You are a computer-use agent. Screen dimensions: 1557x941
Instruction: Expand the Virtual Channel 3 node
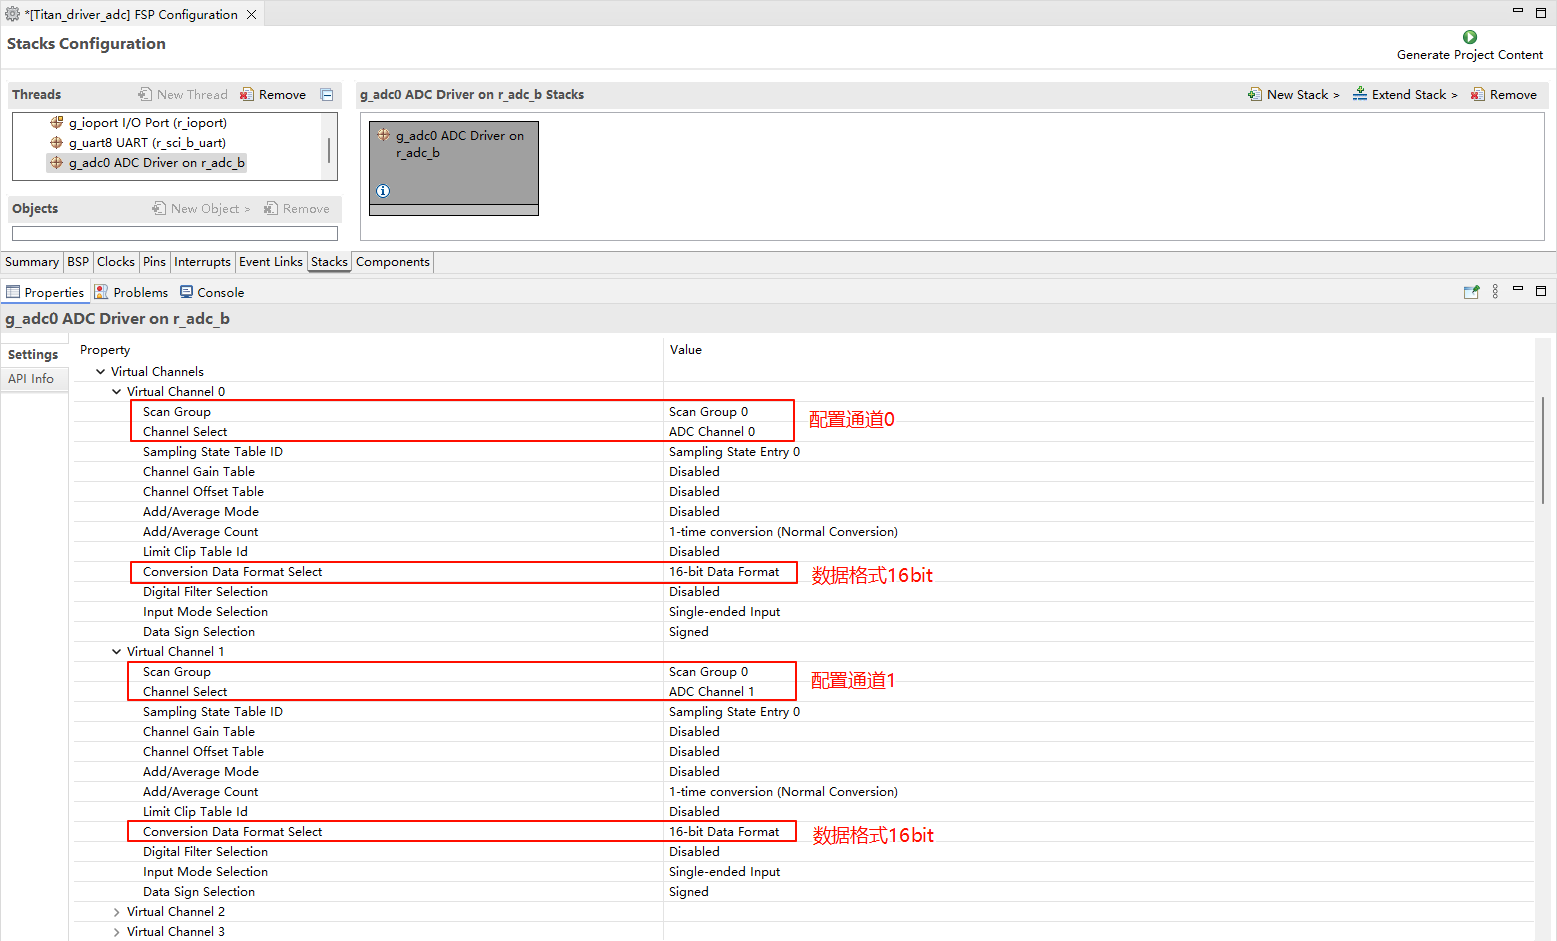[117, 932]
